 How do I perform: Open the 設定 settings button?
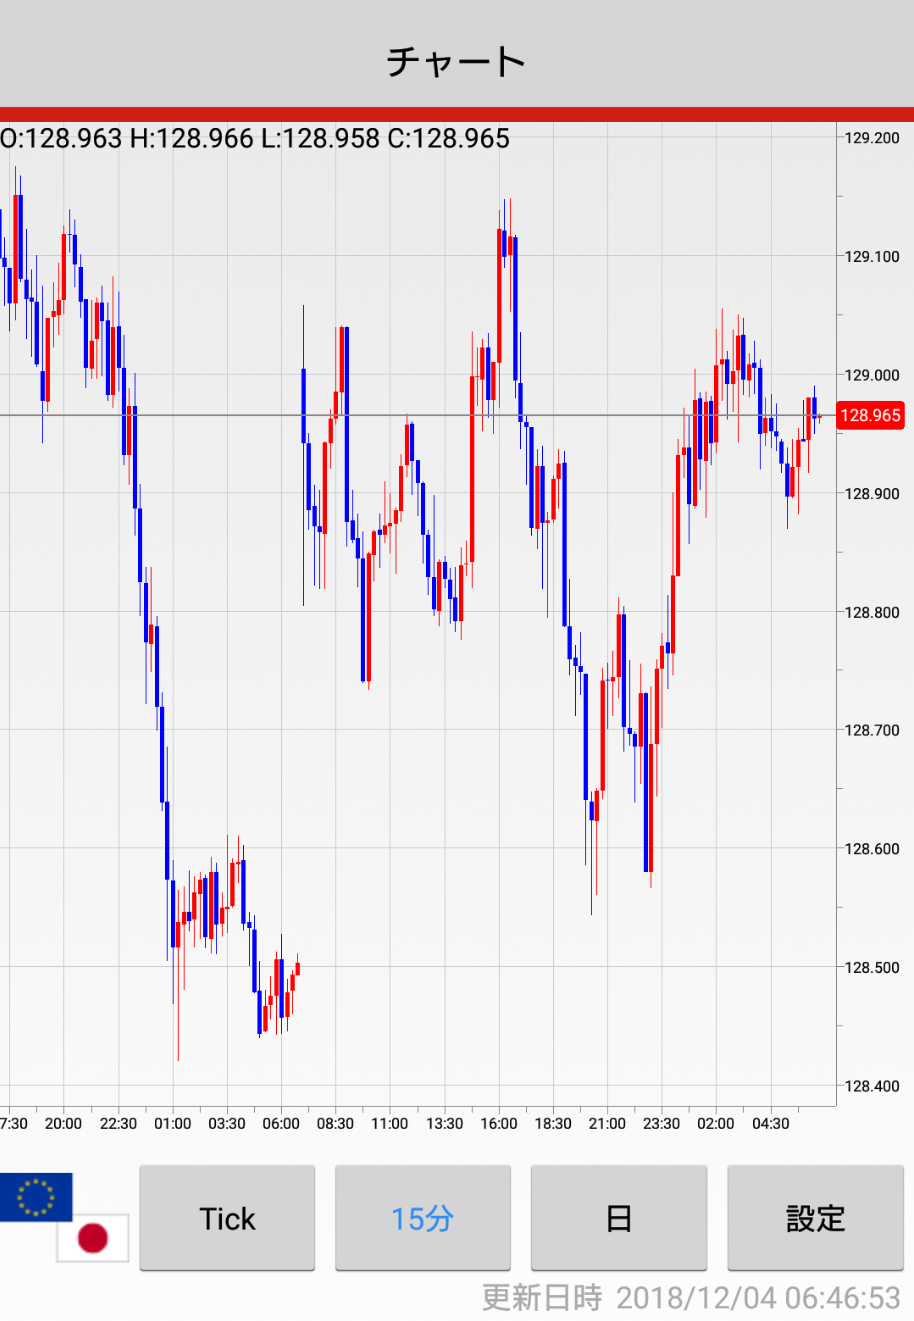[815, 1218]
